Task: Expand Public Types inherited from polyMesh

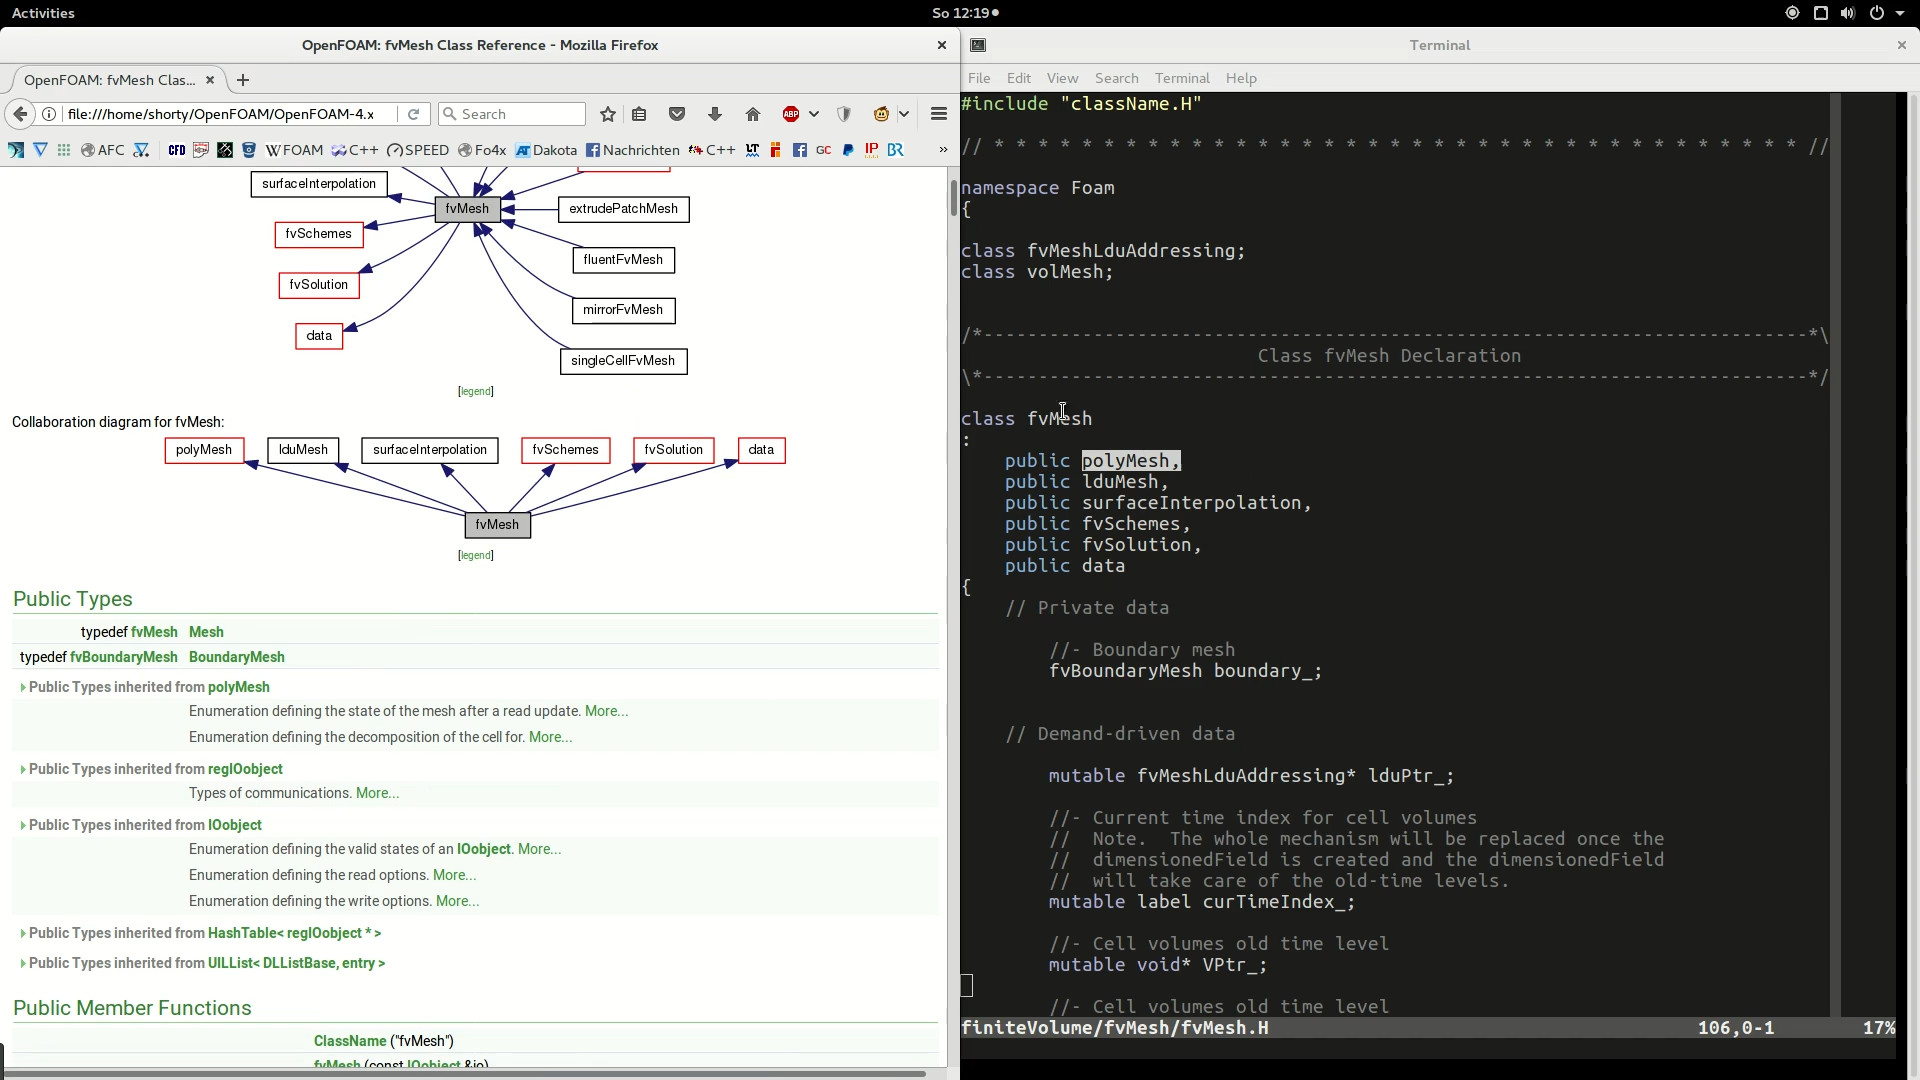Action: click(x=23, y=688)
